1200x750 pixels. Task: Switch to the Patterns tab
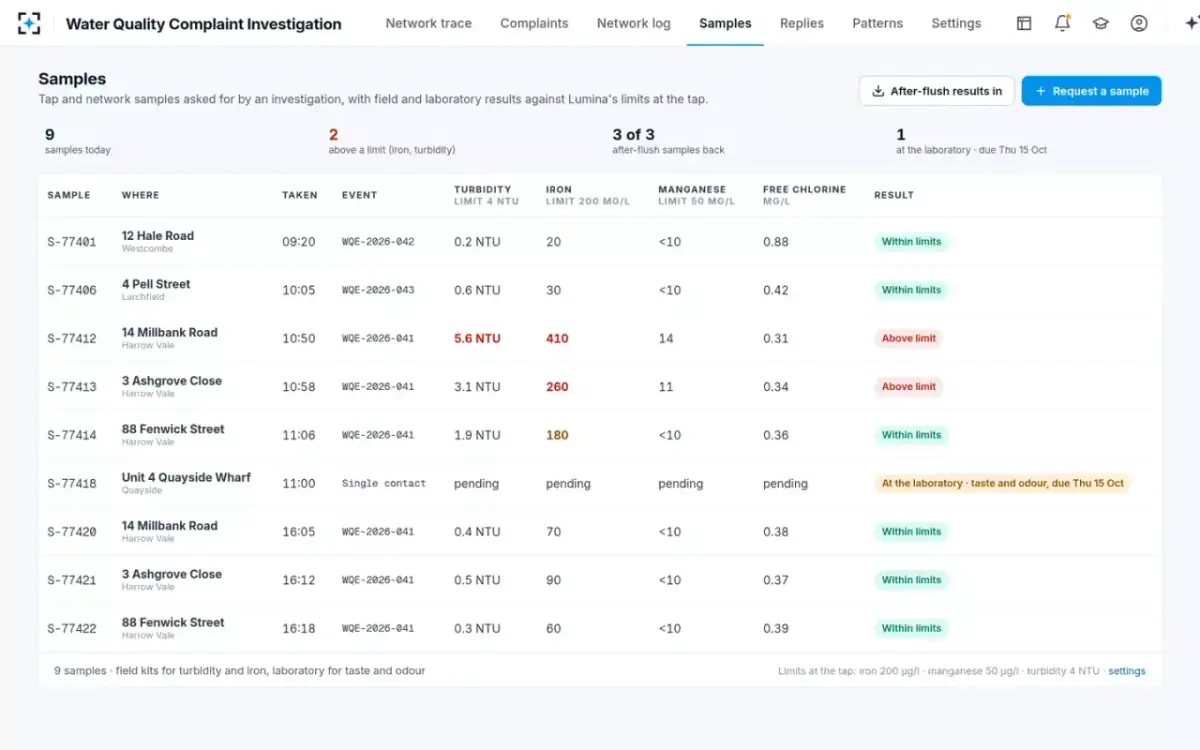click(878, 23)
